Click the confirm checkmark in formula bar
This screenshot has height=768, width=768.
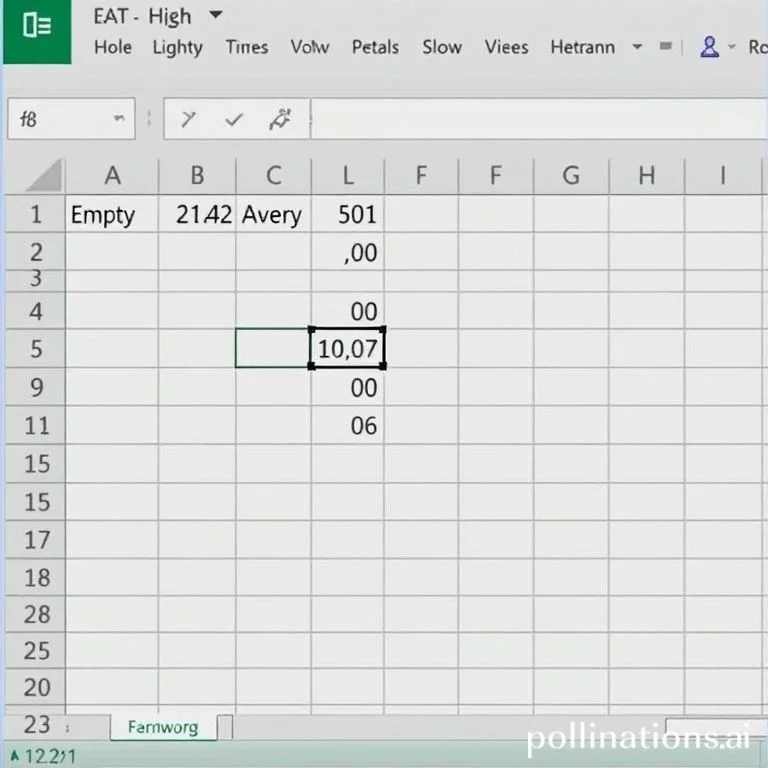coord(234,120)
